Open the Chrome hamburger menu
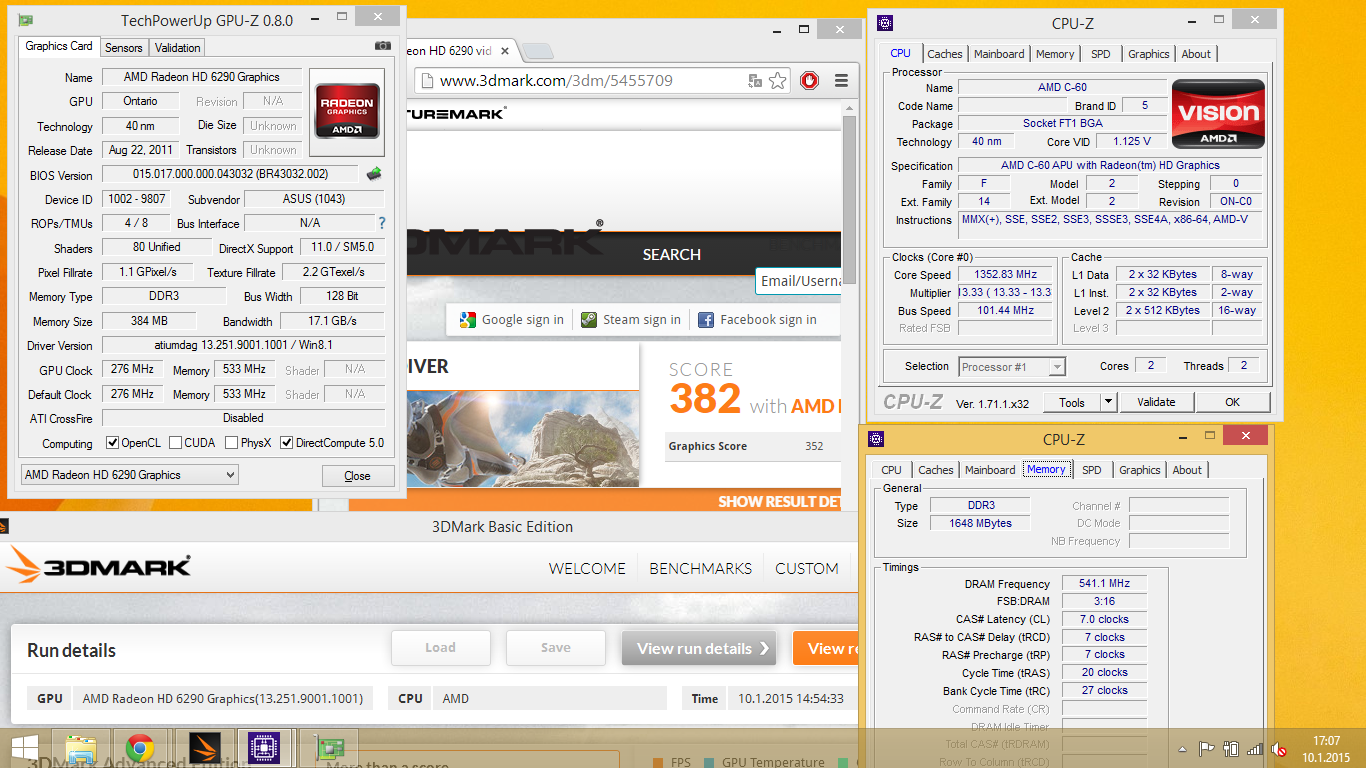 point(841,81)
